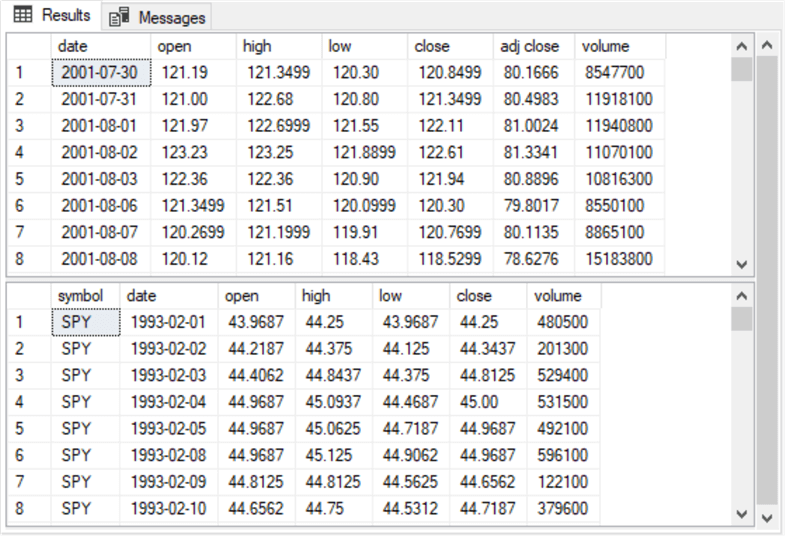
Task: Select volume value 8547700
Action: pos(620,73)
